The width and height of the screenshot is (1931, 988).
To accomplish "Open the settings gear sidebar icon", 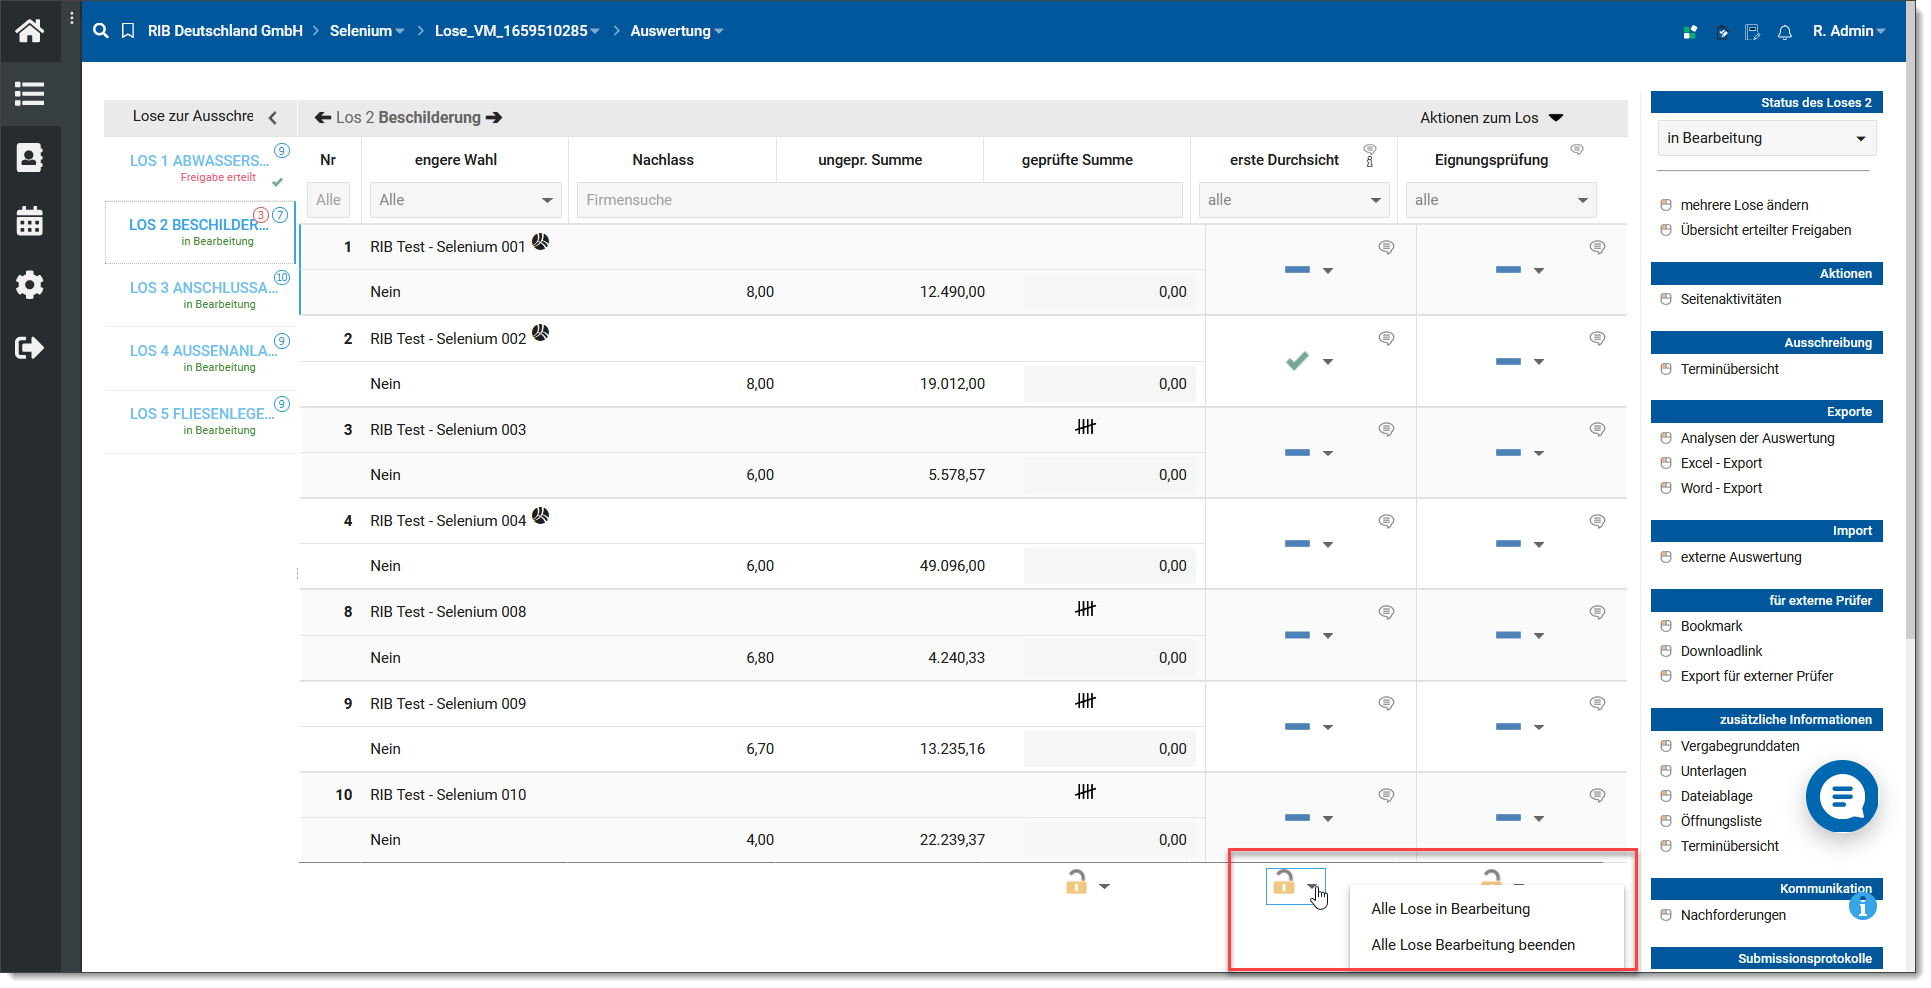I will tap(29, 285).
